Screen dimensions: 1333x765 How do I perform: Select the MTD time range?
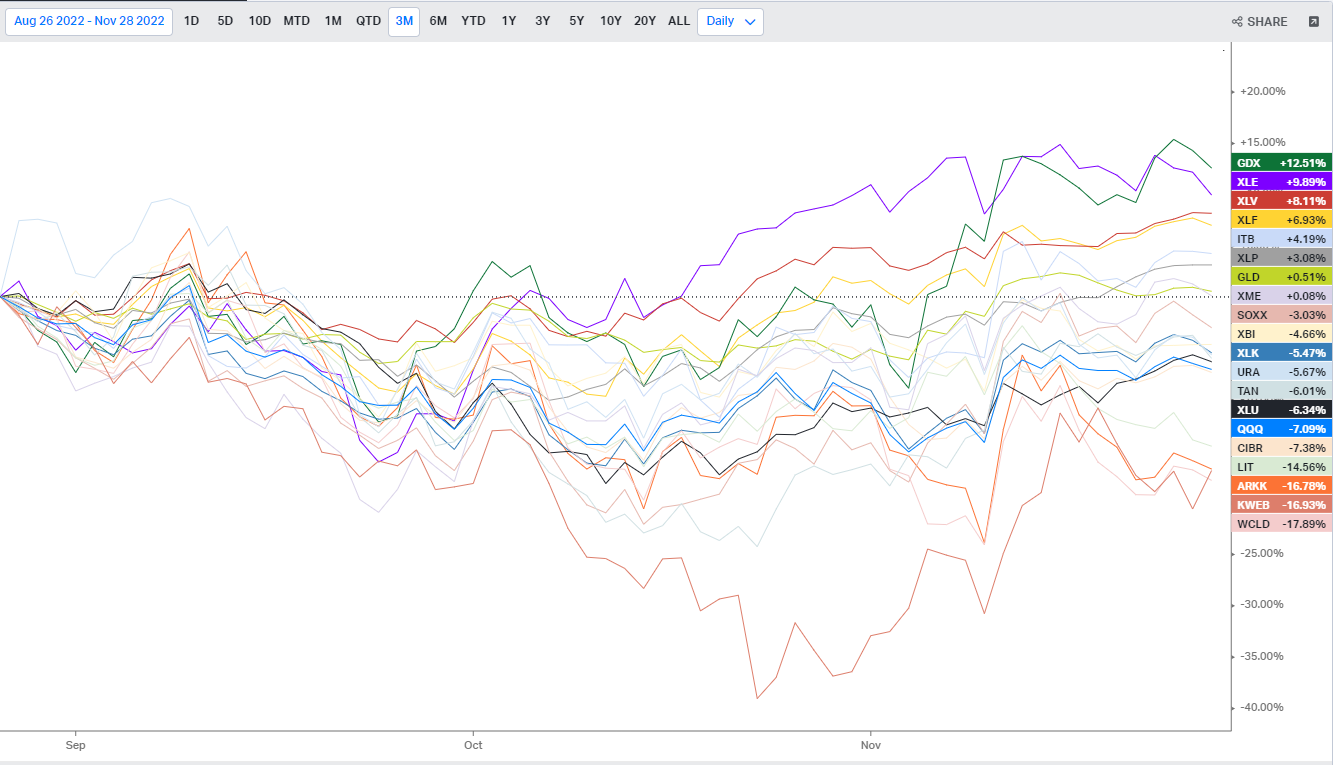[x=297, y=21]
